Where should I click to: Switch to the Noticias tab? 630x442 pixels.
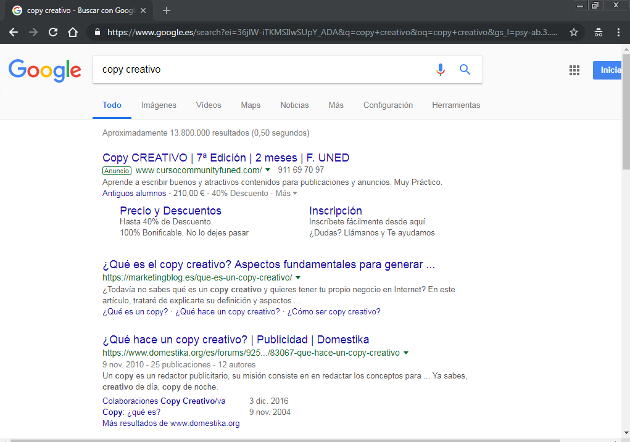click(x=295, y=105)
